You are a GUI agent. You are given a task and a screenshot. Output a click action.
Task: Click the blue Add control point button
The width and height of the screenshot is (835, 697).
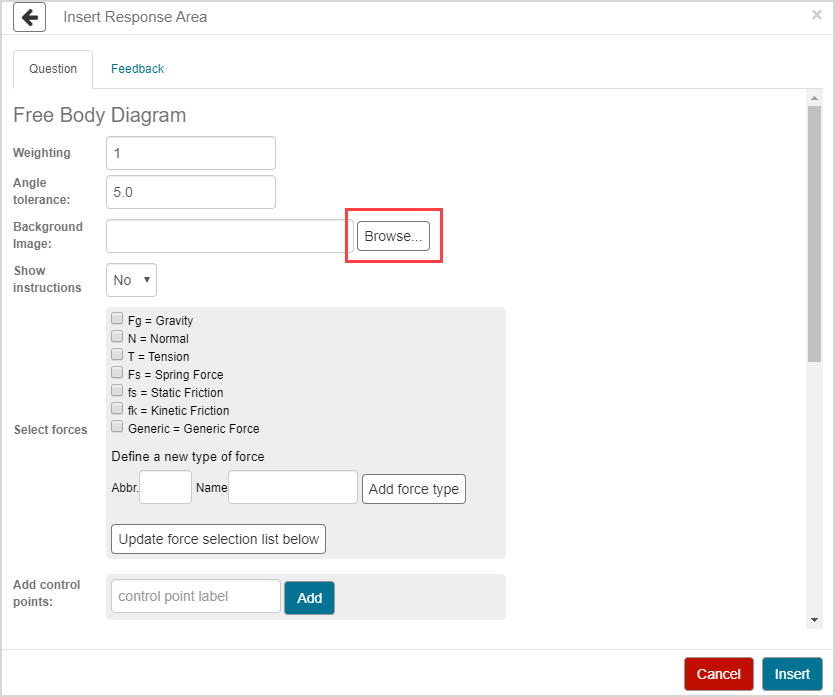click(x=309, y=597)
